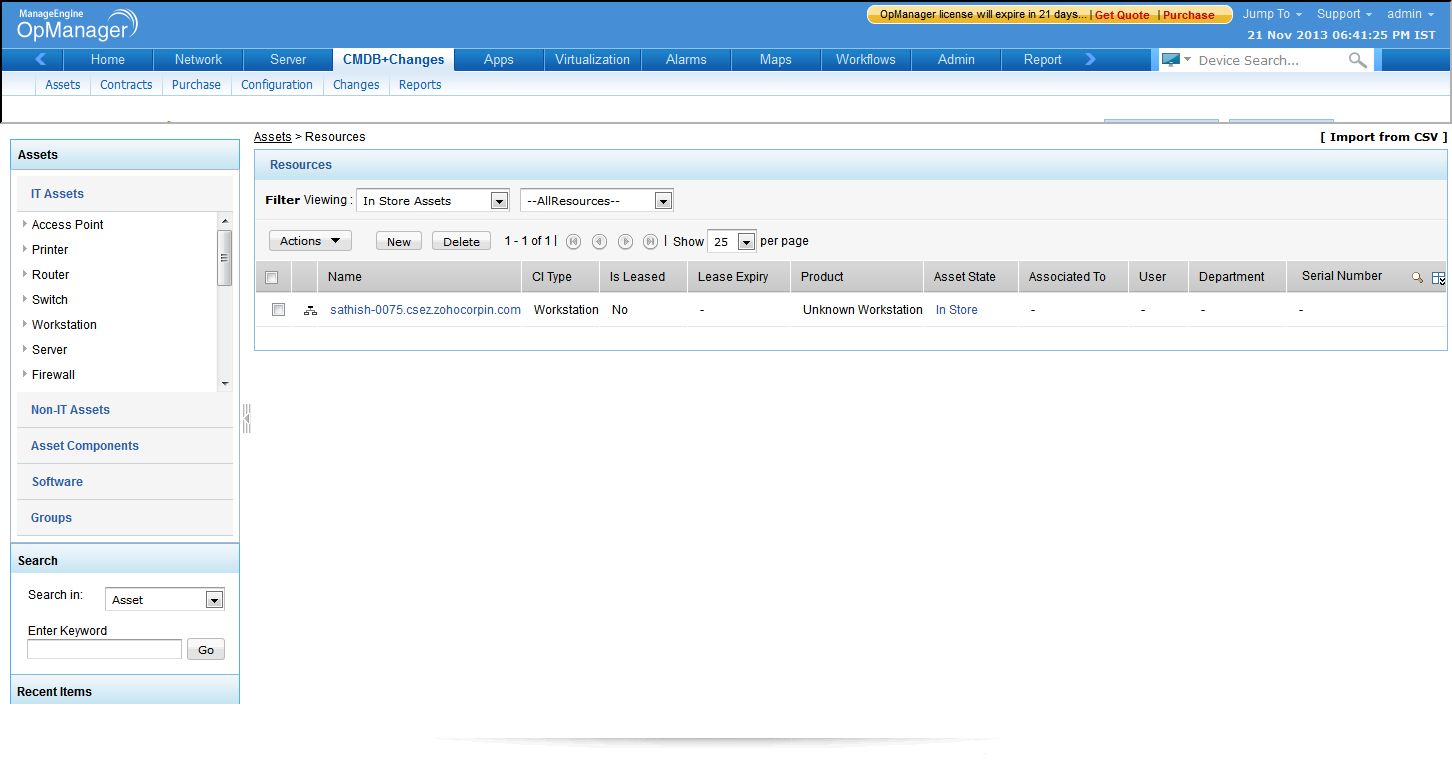Go to next page of resources

tap(625, 241)
